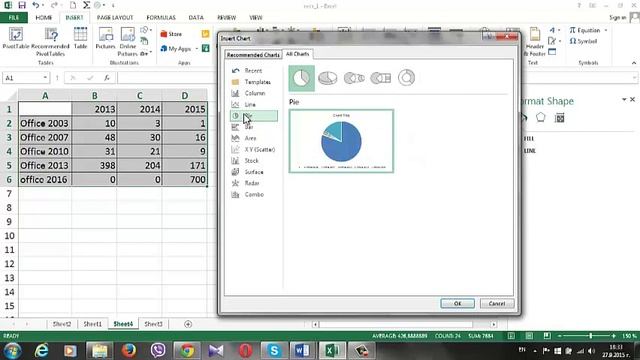Open the Shapes dropdown in Illustrations group
640x360 pixels.
coord(146,30)
